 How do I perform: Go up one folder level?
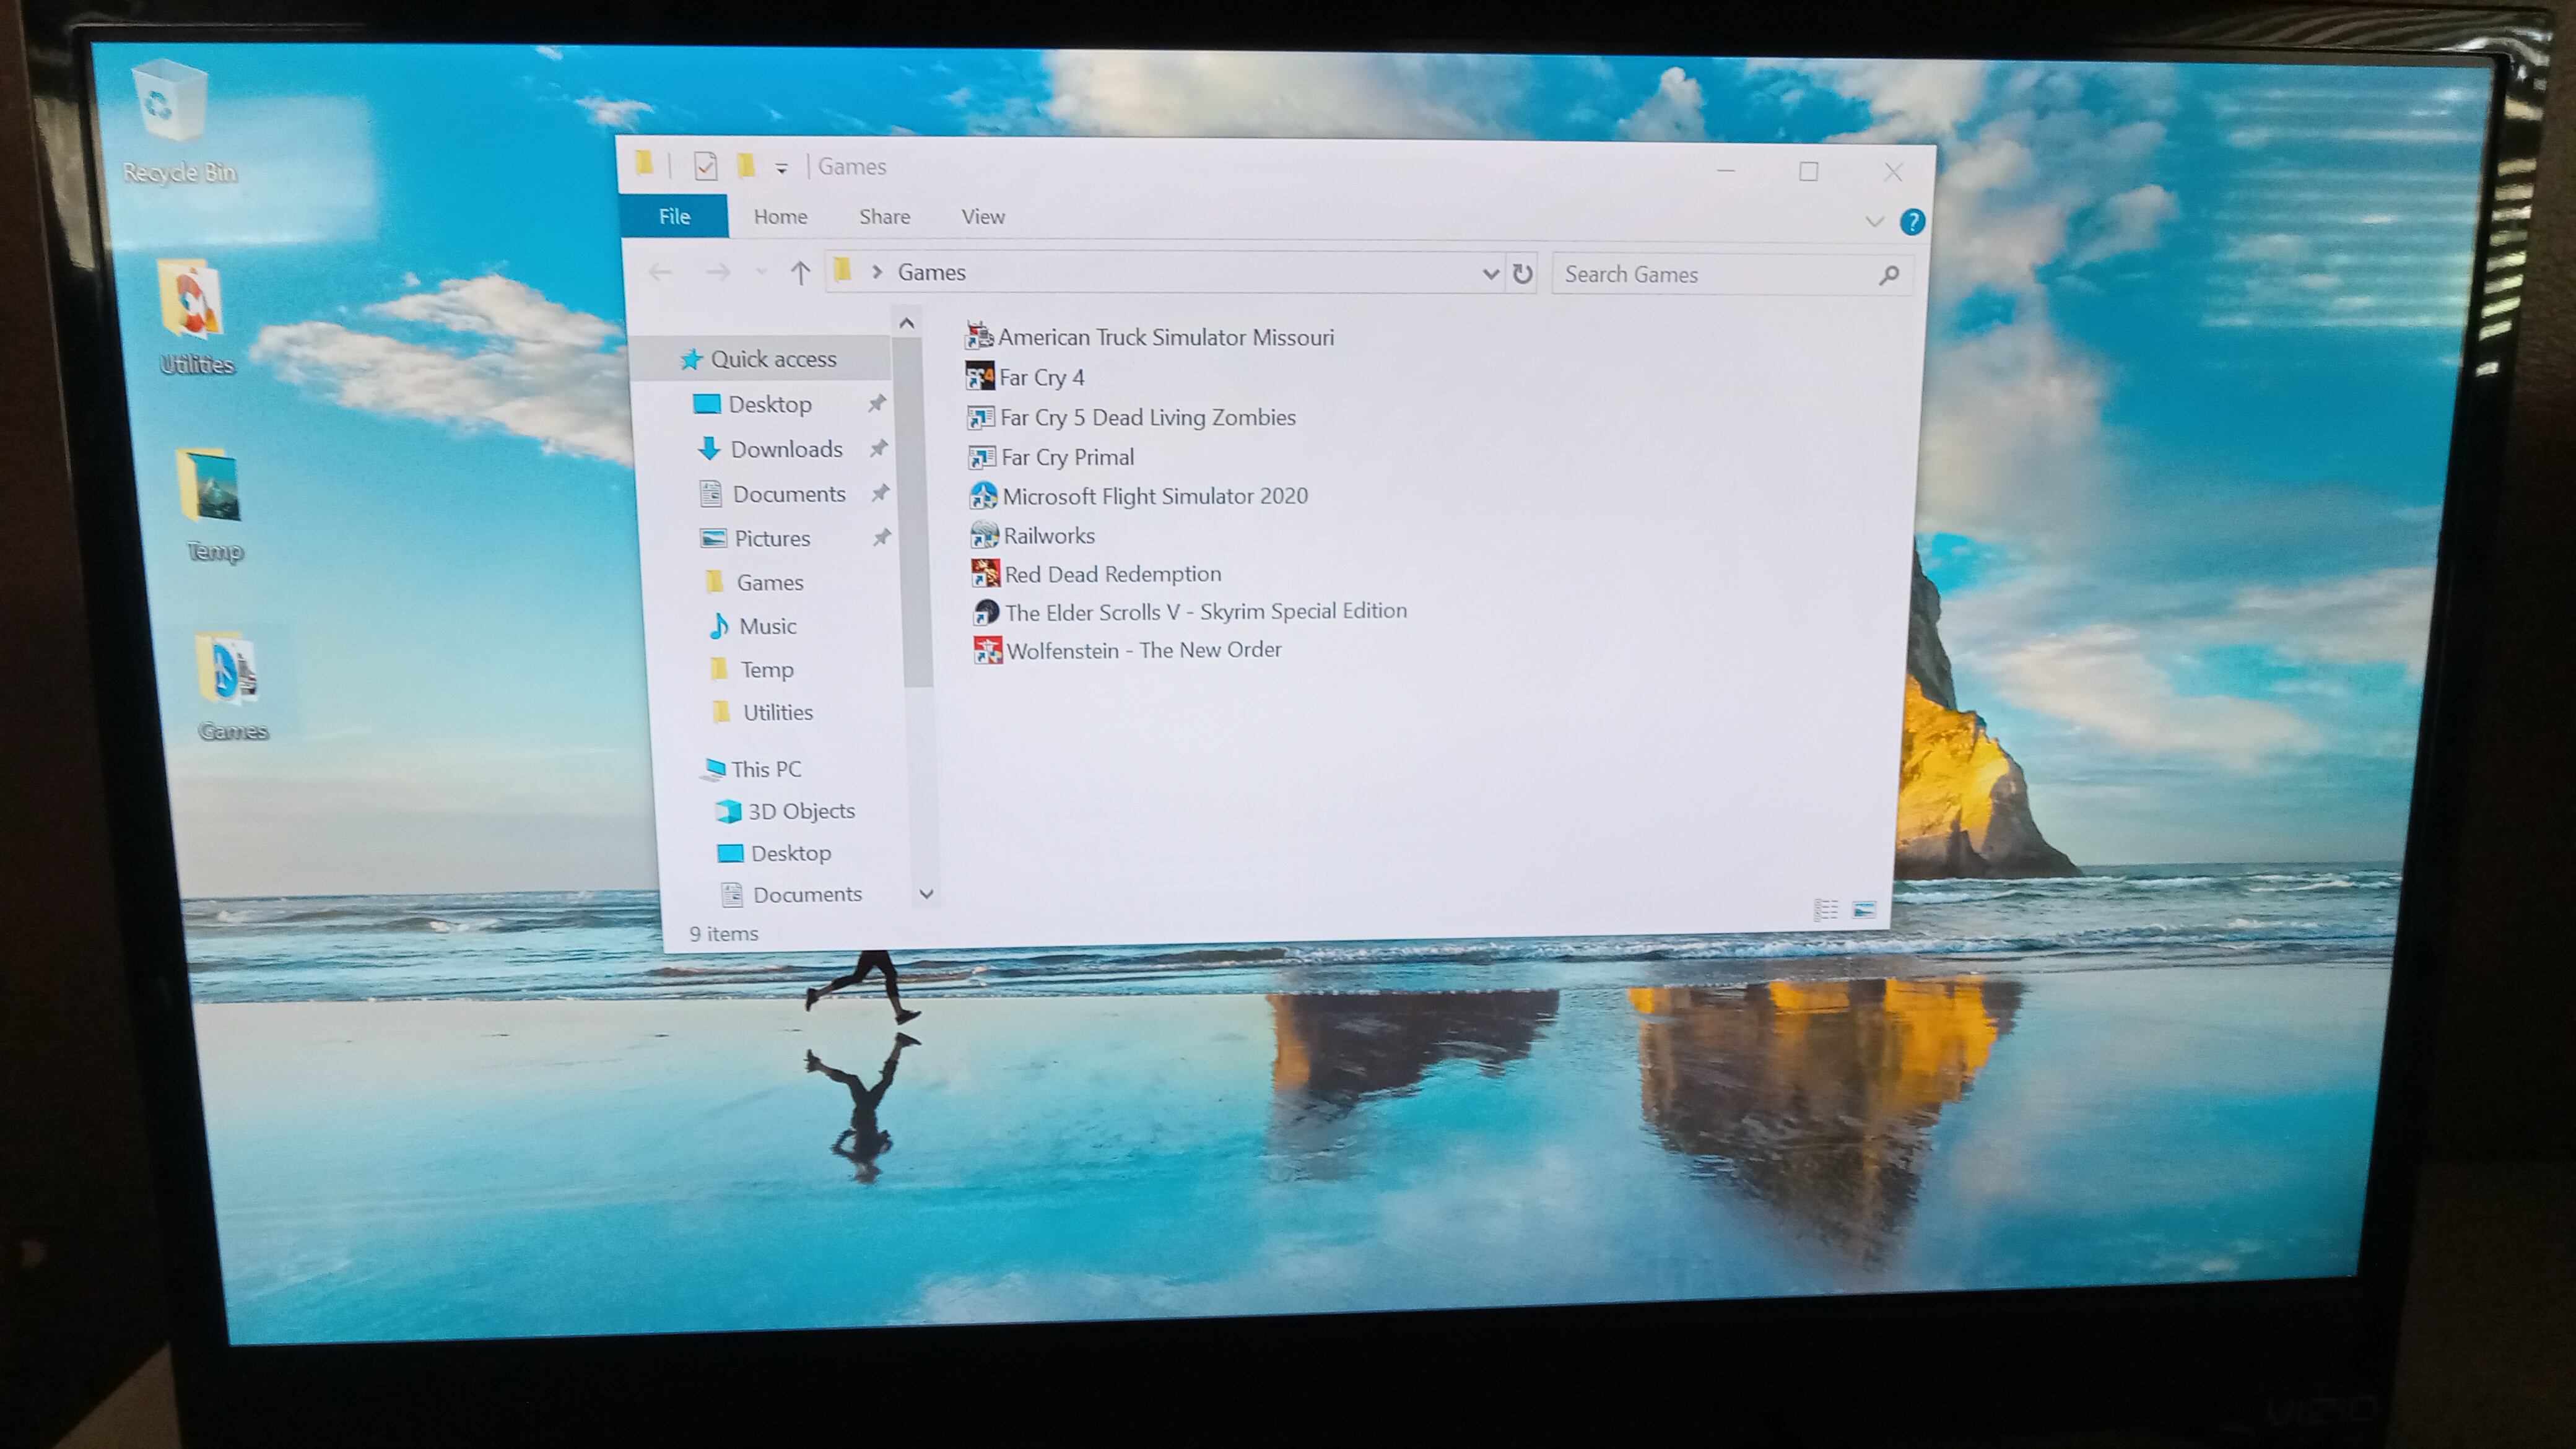click(x=799, y=272)
